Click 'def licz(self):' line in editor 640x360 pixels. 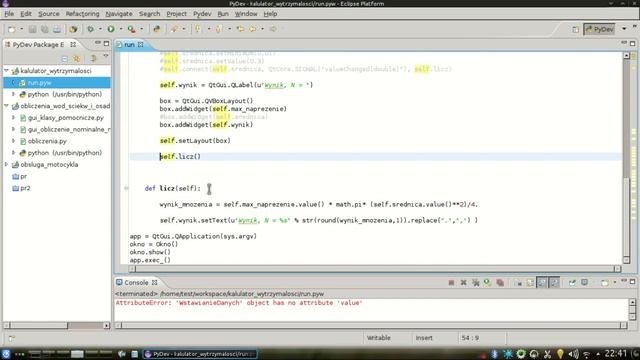click(x=173, y=188)
